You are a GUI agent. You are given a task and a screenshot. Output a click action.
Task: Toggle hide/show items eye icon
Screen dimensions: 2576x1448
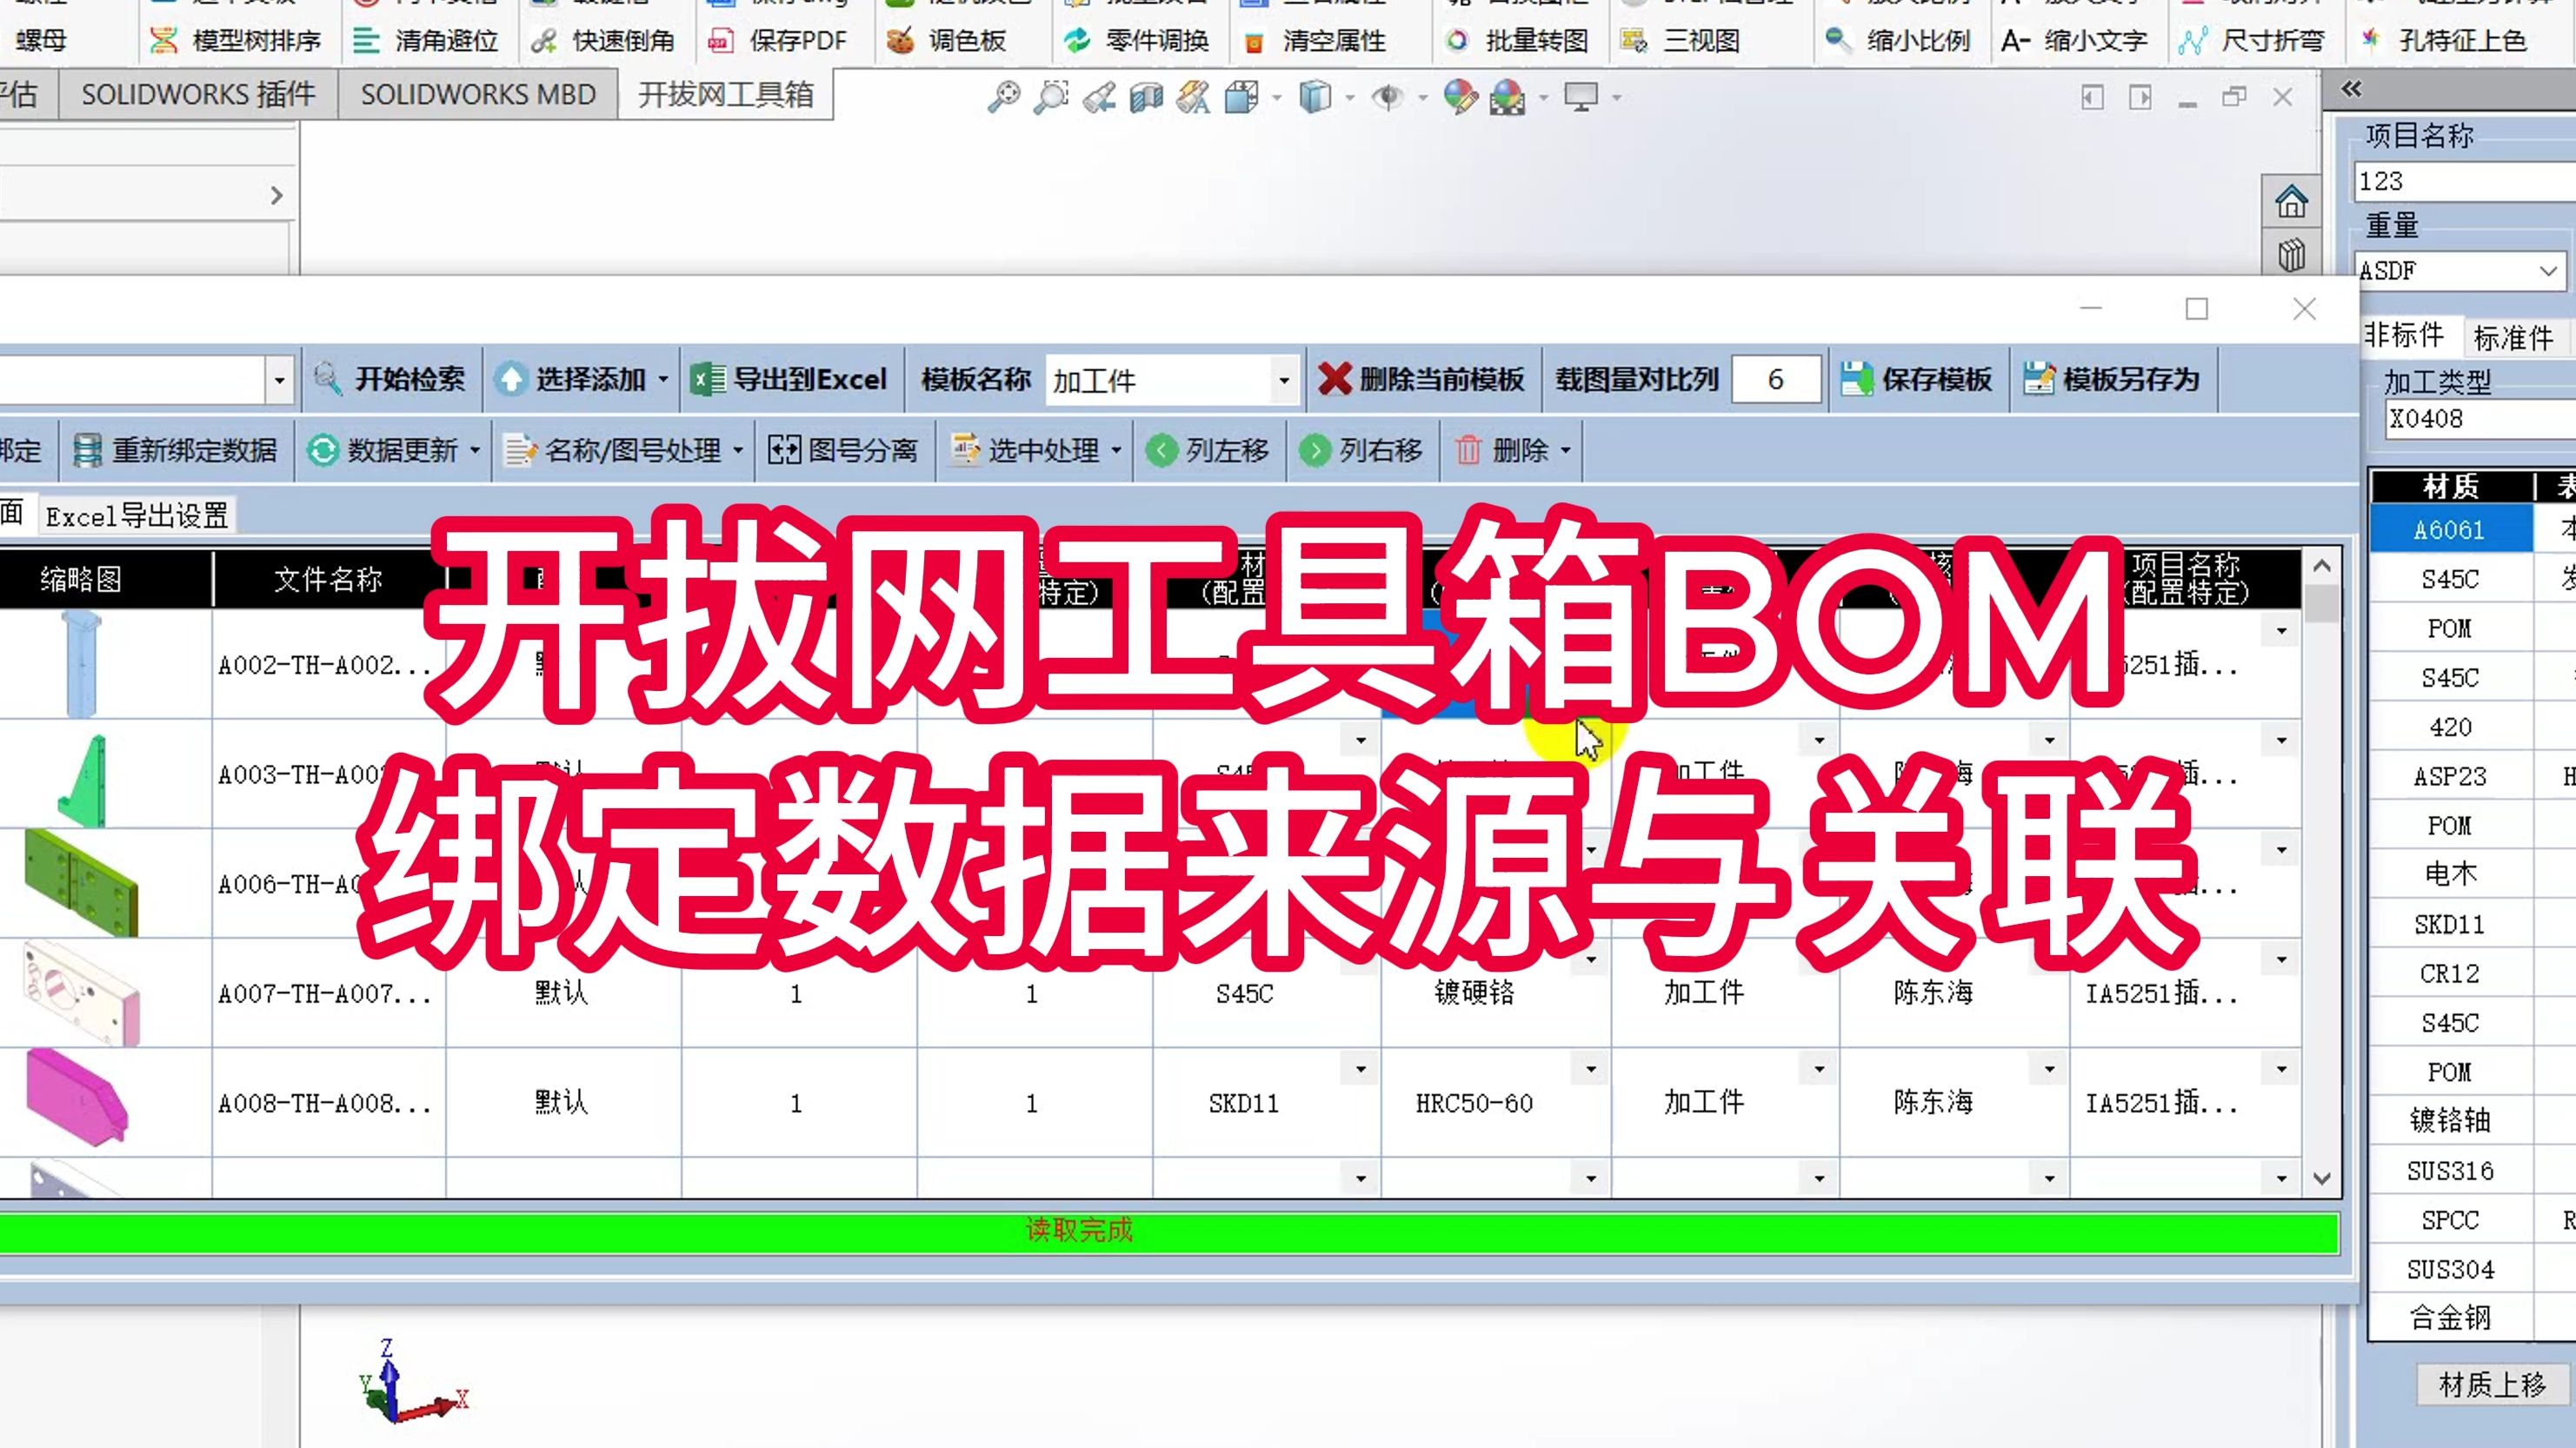tap(1387, 97)
